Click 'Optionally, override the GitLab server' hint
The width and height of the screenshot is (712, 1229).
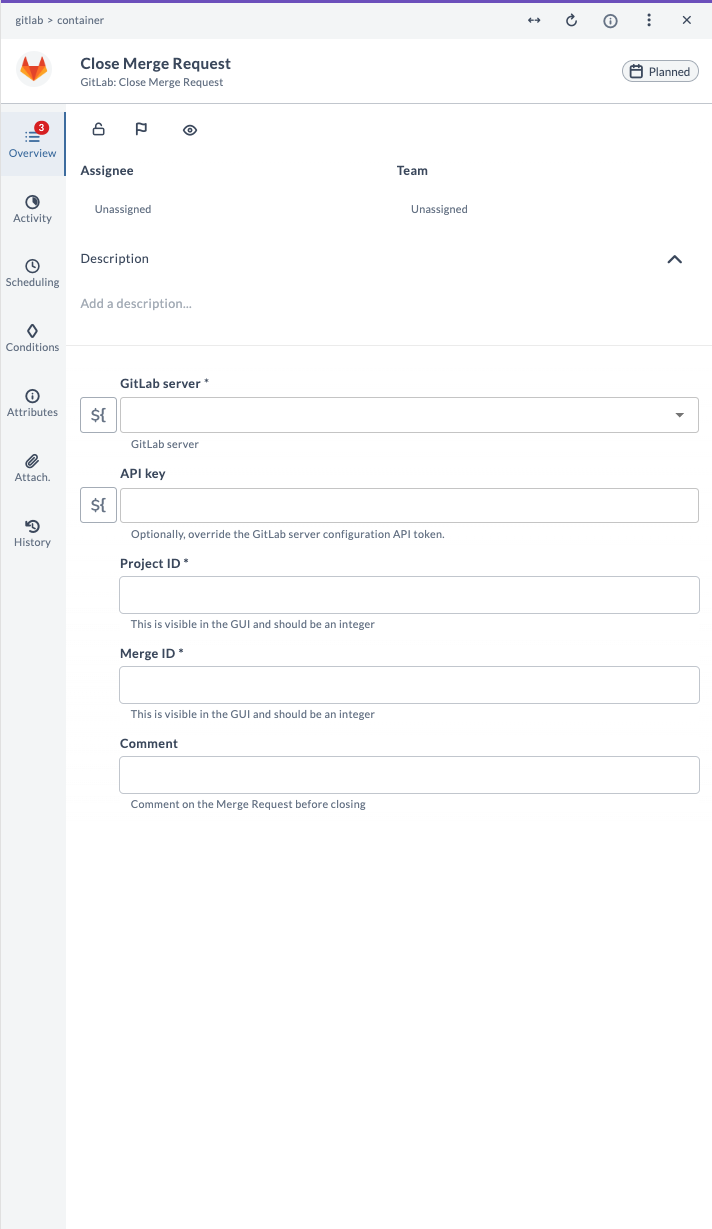pyautogui.click(x=288, y=534)
